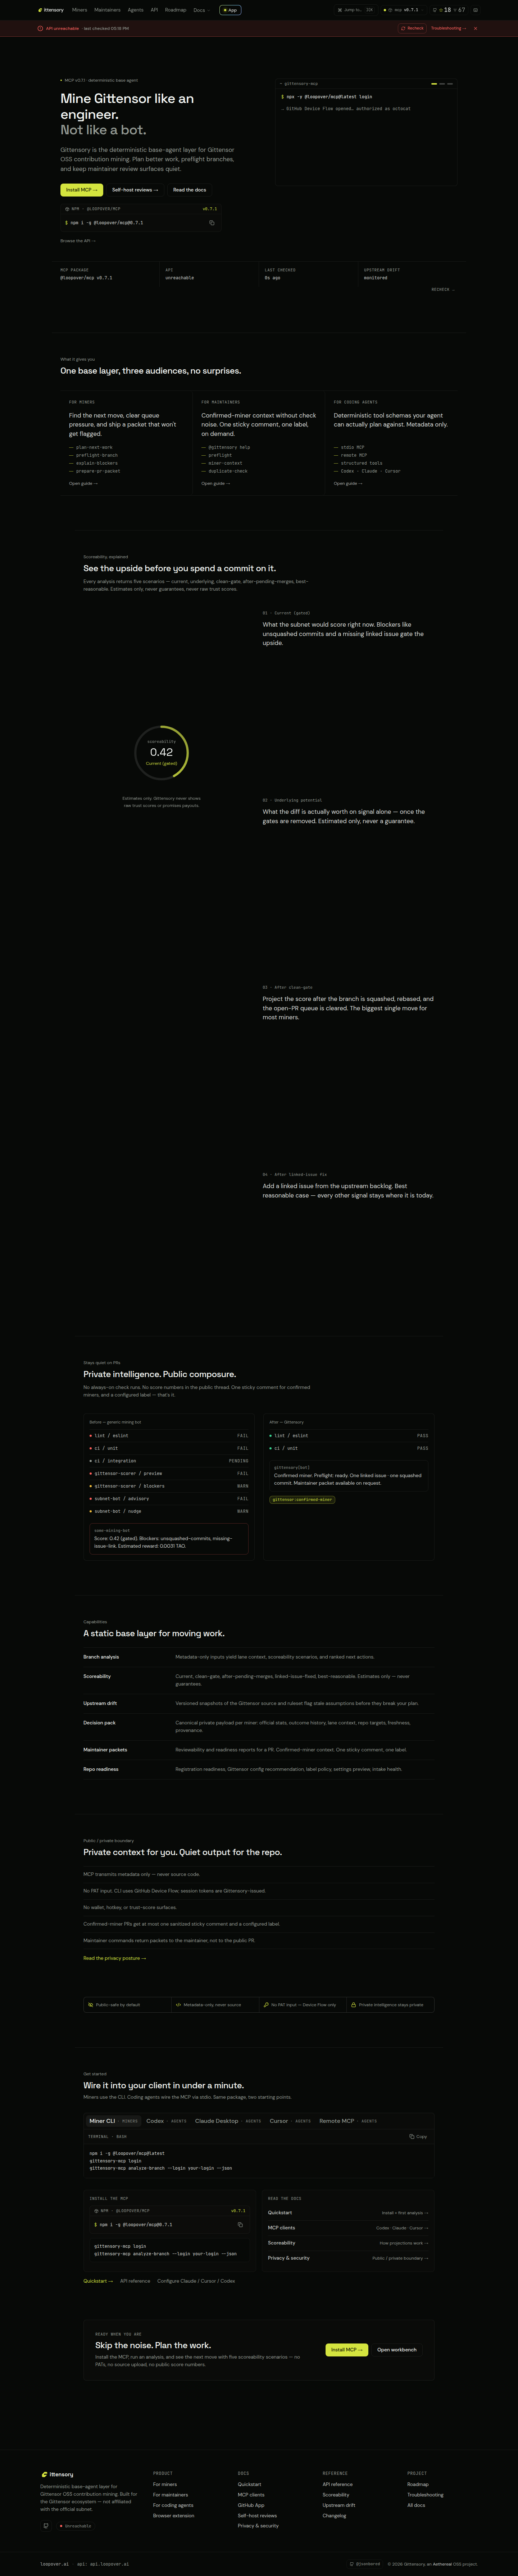
Task: Switch to the Cursor tab
Action: click(290, 2121)
